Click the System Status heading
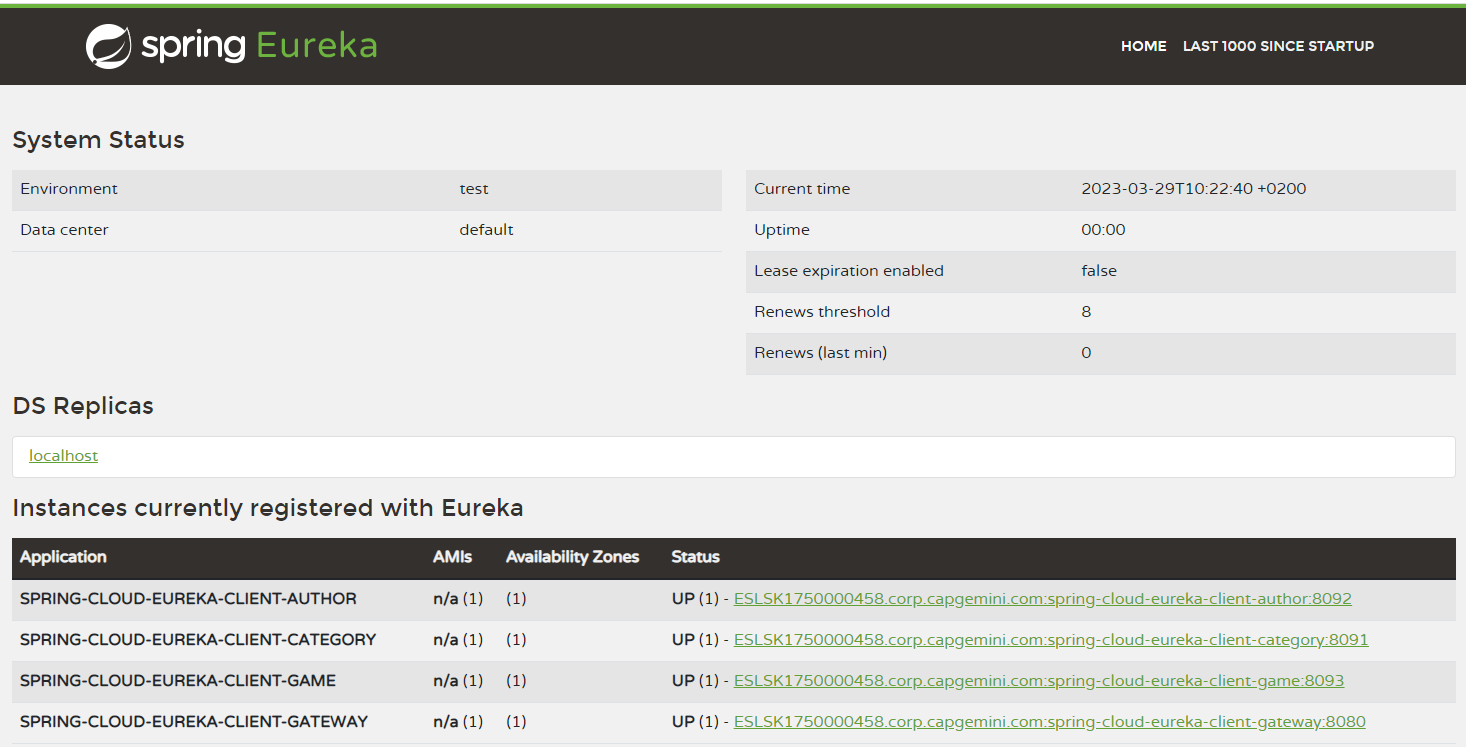The image size is (1466, 747). click(x=98, y=140)
